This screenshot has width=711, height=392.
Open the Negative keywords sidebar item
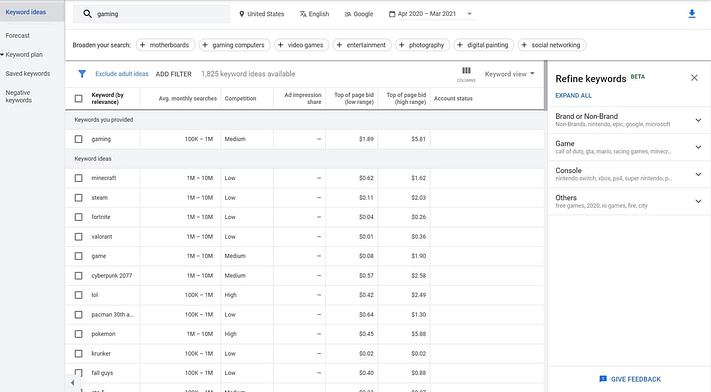19,96
